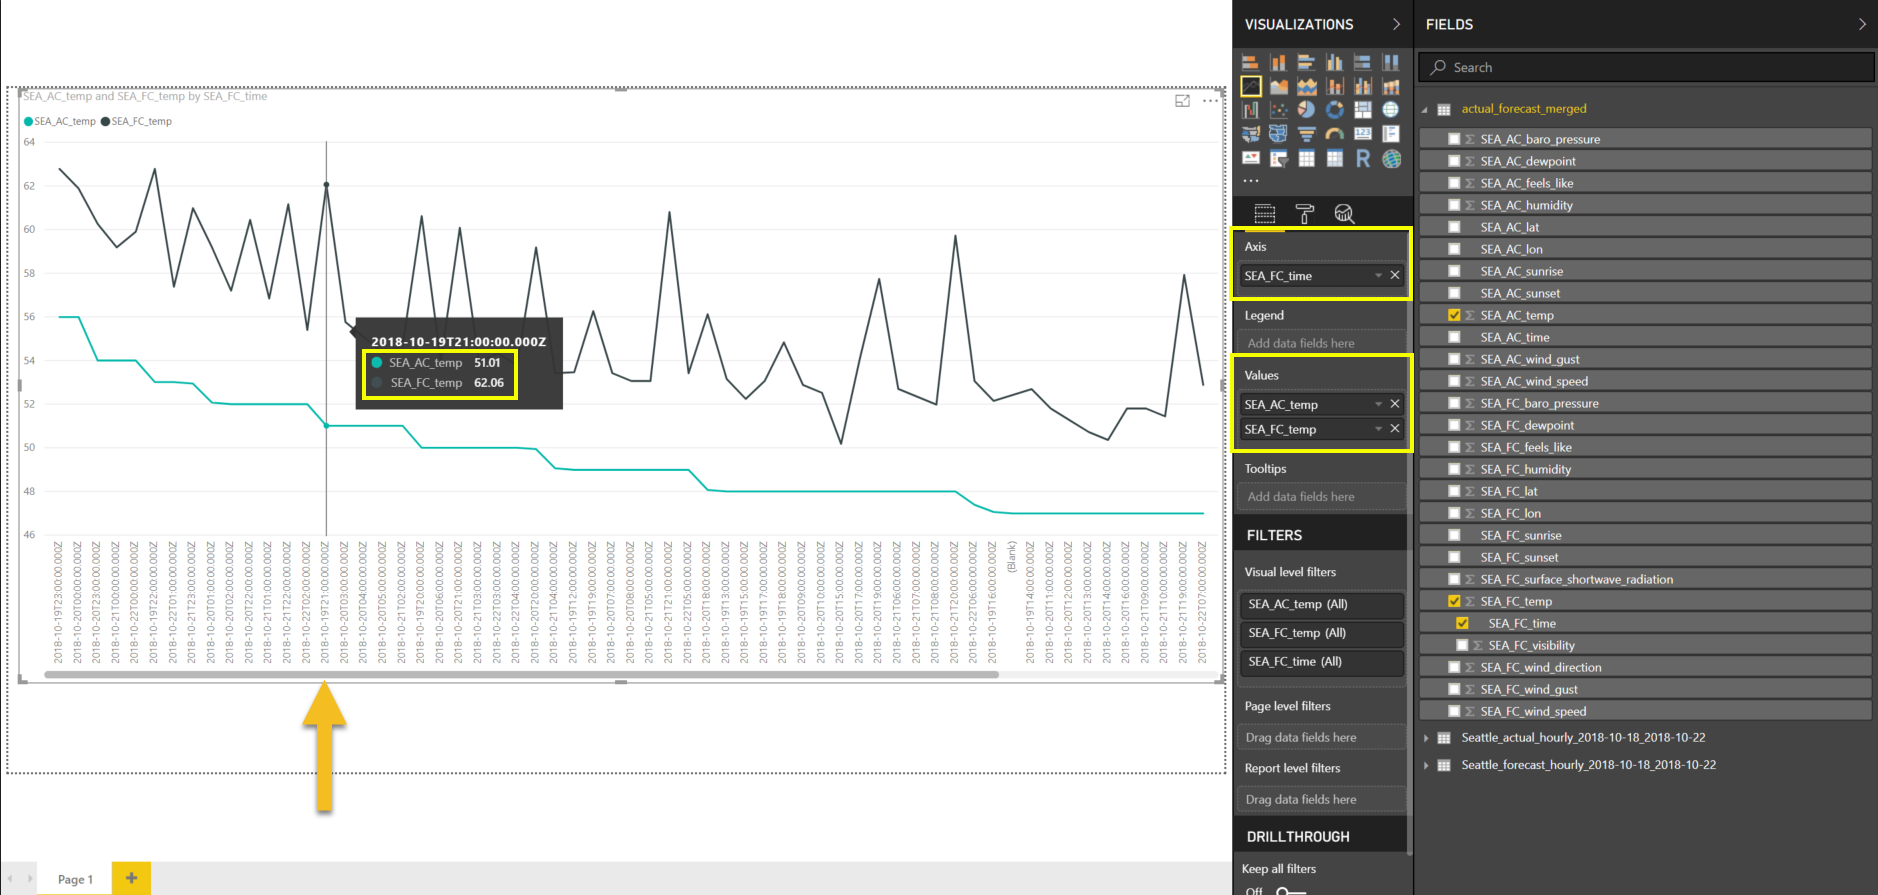
Task: Open More options ellipsis on the chart
Action: 1210,101
